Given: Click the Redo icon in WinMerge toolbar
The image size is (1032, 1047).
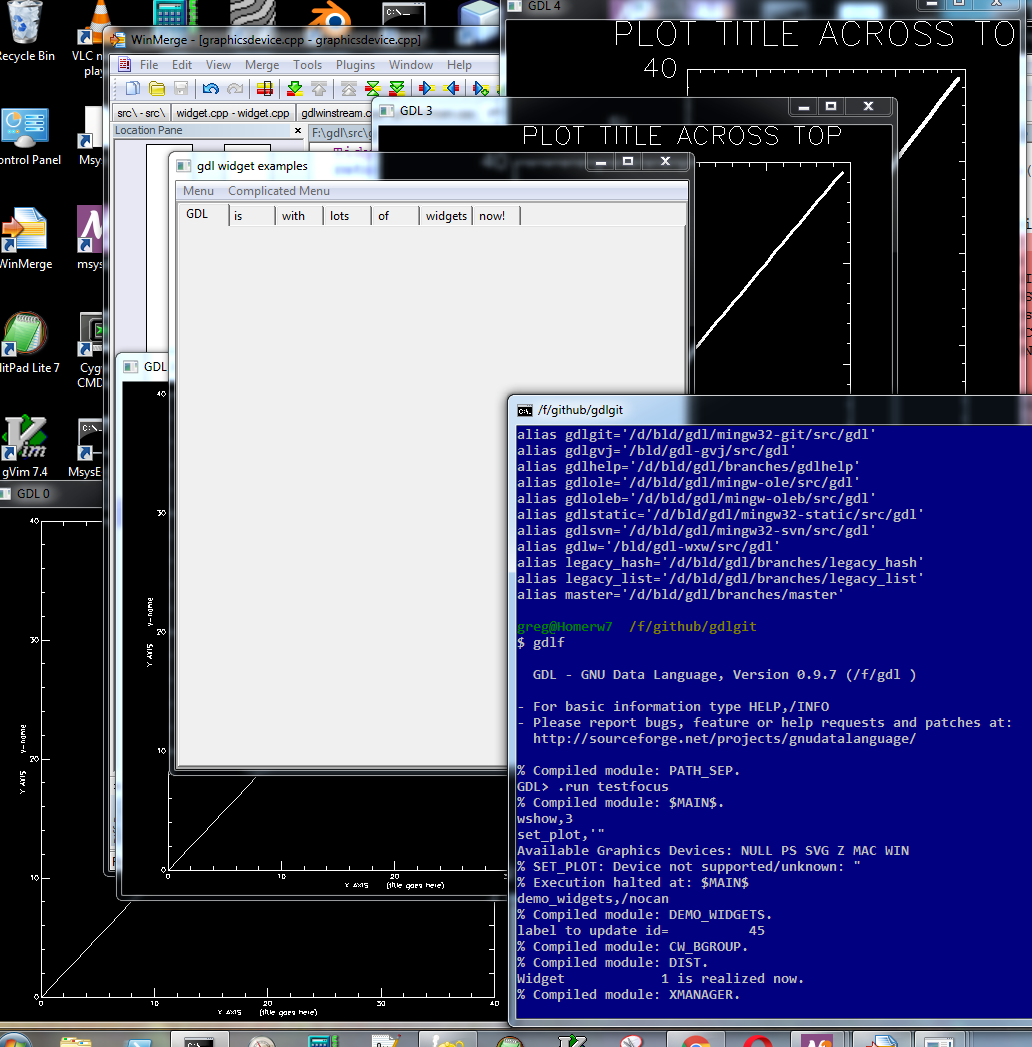Looking at the screenshot, I should coord(233,88).
